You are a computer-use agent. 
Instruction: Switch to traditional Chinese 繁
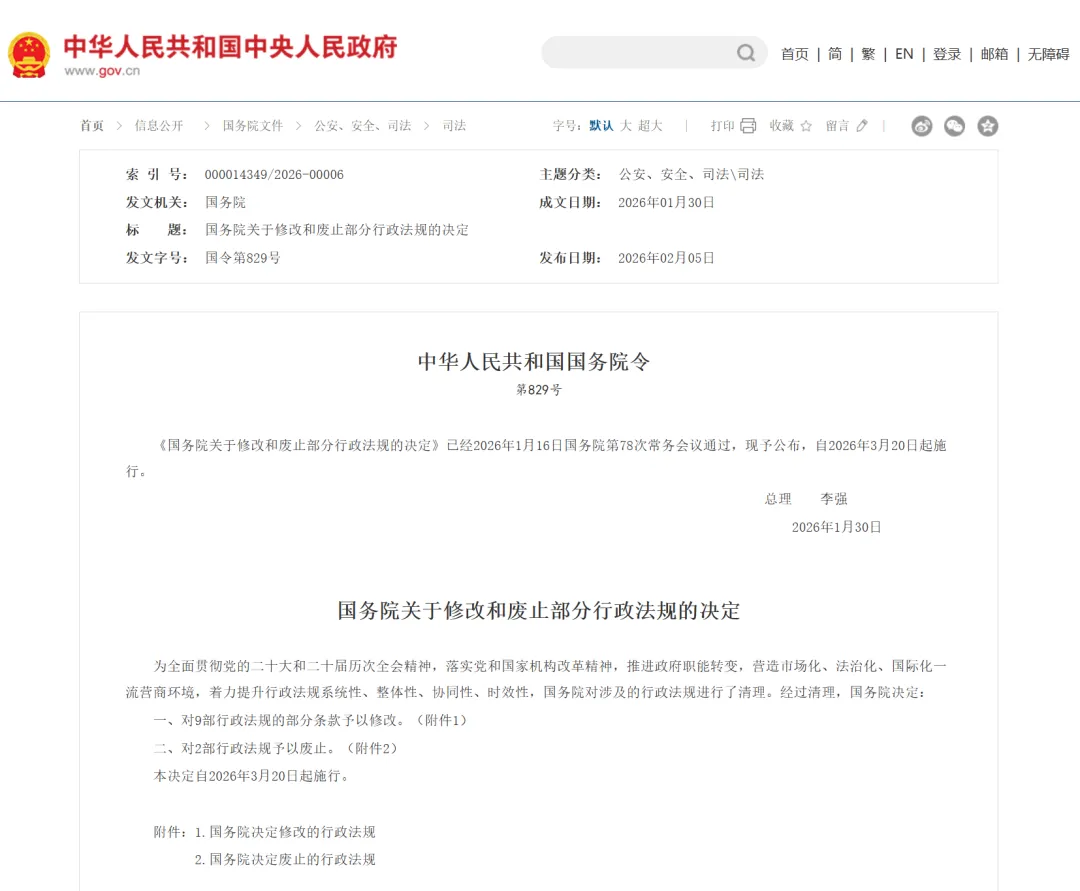click(869, 54)
